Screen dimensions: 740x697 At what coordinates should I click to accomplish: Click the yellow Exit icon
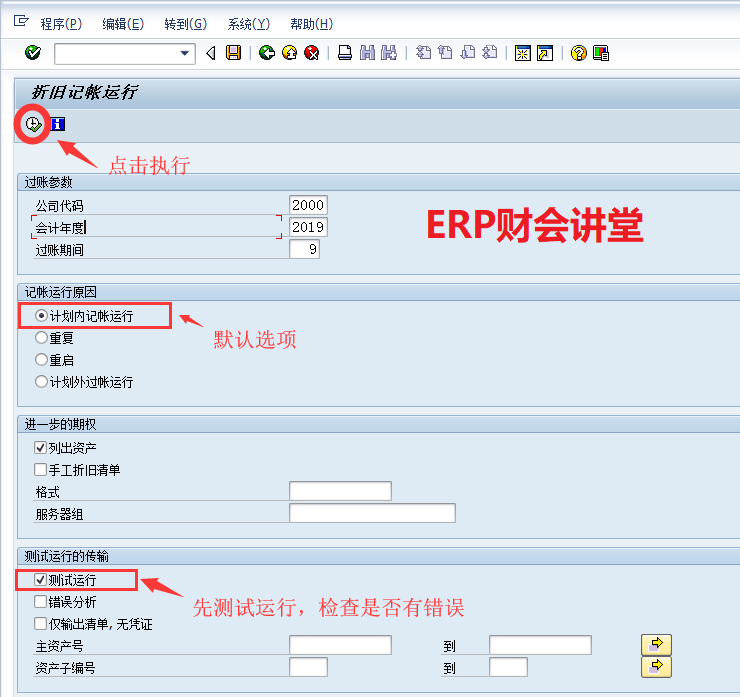coord(289,53)
